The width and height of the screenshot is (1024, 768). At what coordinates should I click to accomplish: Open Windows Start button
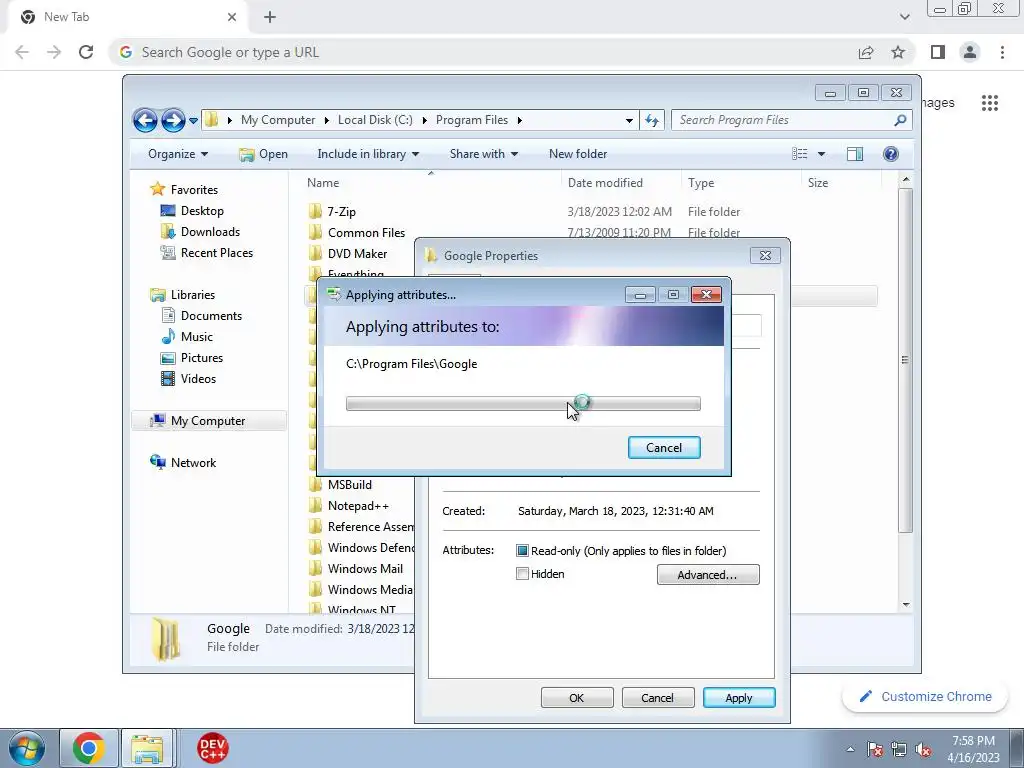tap(26, 748)
